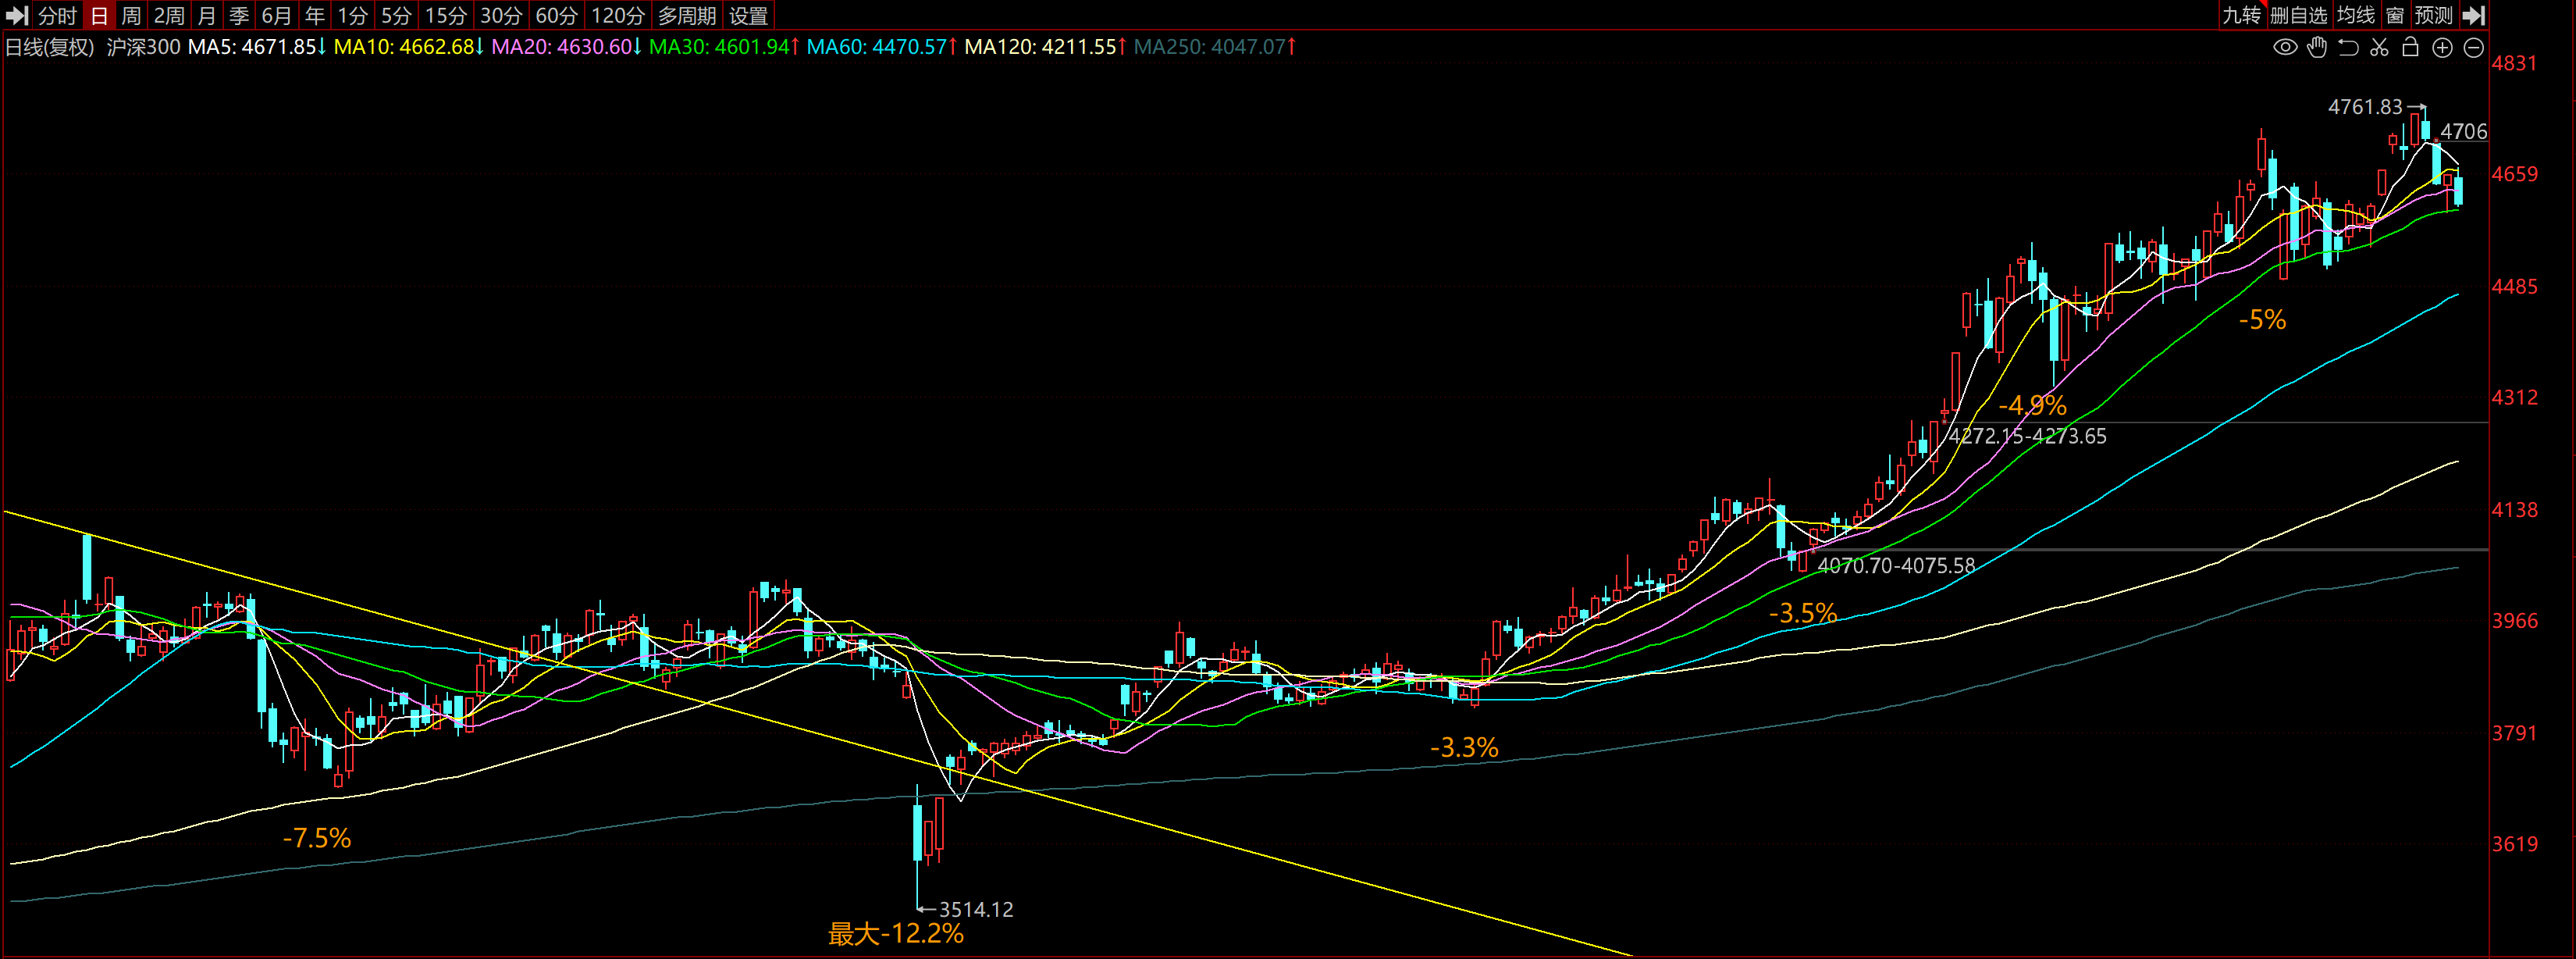
Task: Zoom in with the plus circle icon
Action: tap(2442, 47)
